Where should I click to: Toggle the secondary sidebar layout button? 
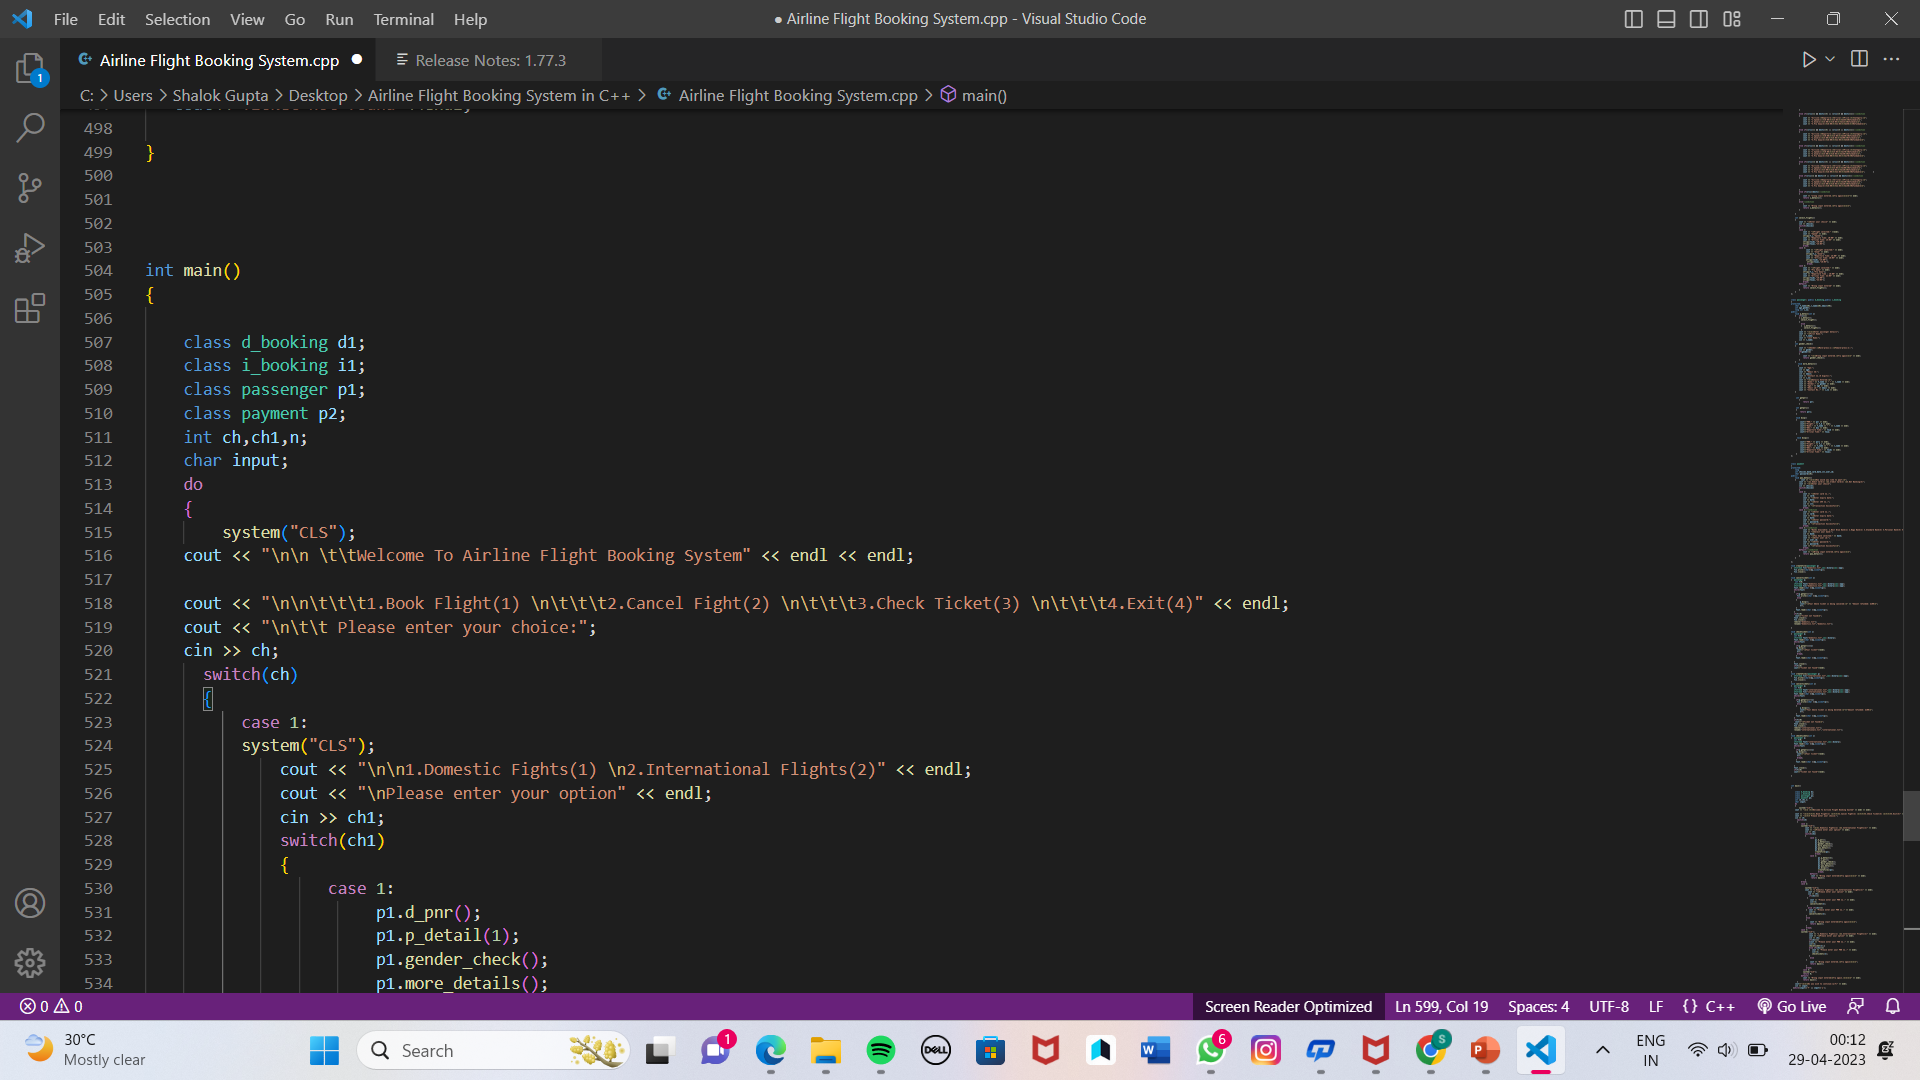1699,19
